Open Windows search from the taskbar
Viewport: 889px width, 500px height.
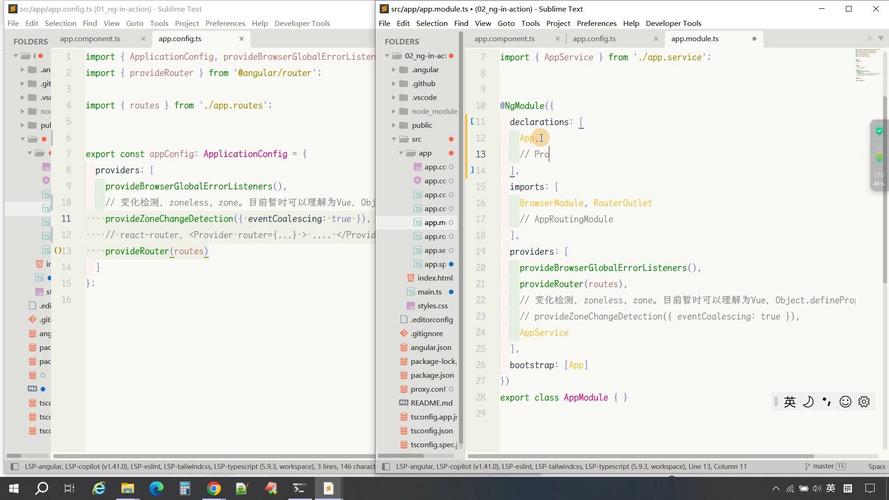pyautogui.click(x=41, y=488)
